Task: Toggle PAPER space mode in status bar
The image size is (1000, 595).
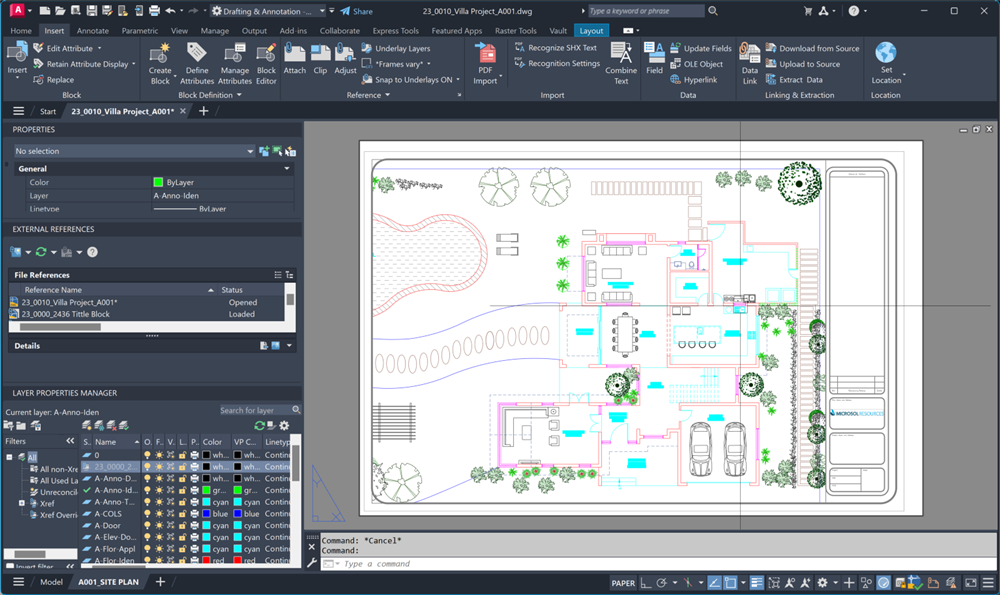Action: click(x=623, y=583)
